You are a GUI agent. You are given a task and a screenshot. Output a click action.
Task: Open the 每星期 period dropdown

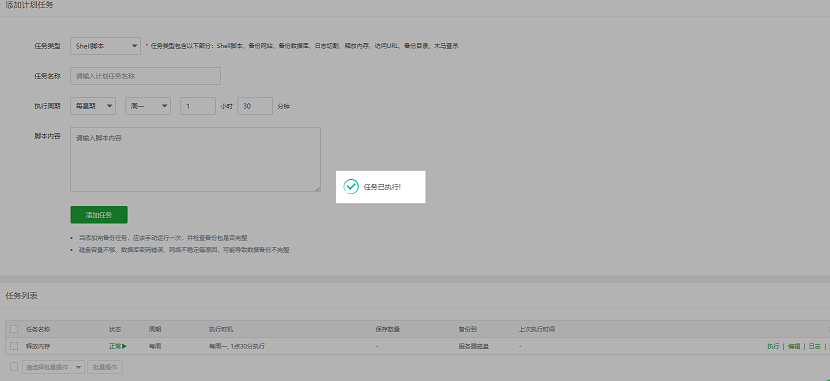[93, 106]
